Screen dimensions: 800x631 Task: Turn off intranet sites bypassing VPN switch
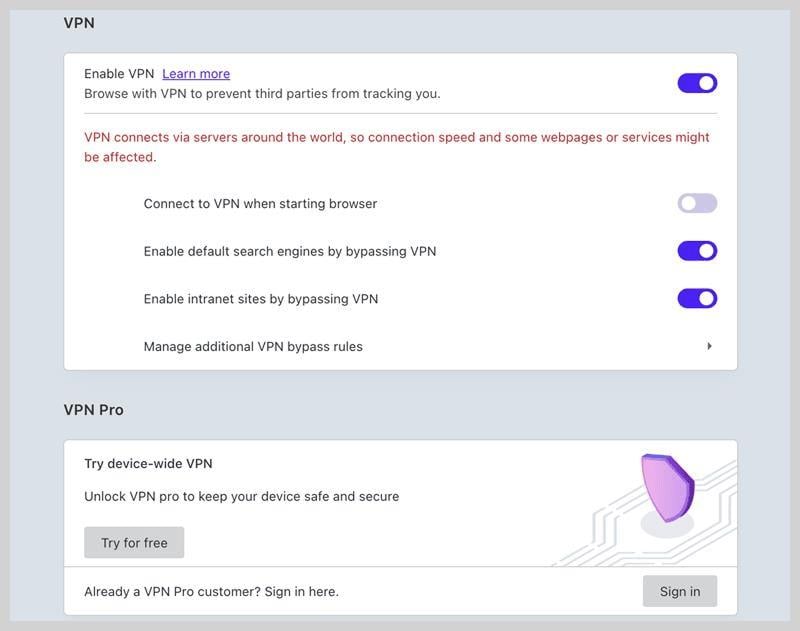697,298
